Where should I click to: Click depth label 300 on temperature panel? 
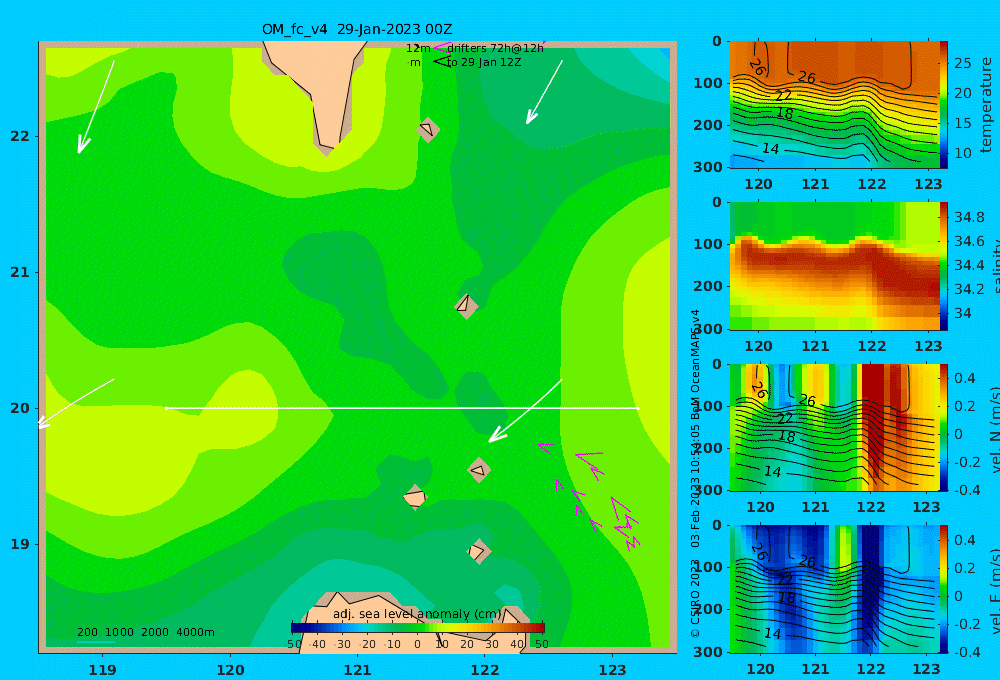[x=708, y=167]
